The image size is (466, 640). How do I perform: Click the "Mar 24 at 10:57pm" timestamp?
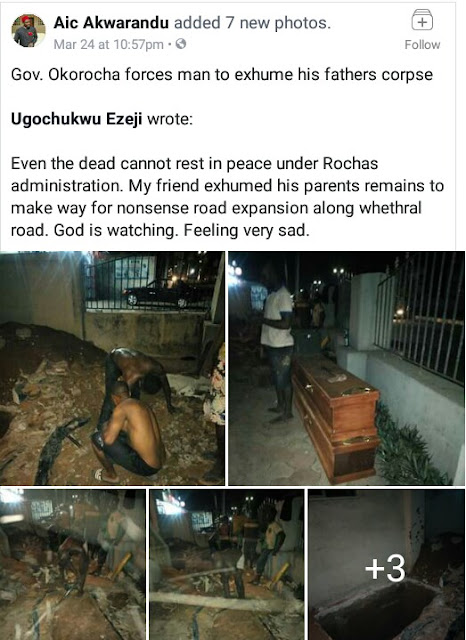coord(109,44)
